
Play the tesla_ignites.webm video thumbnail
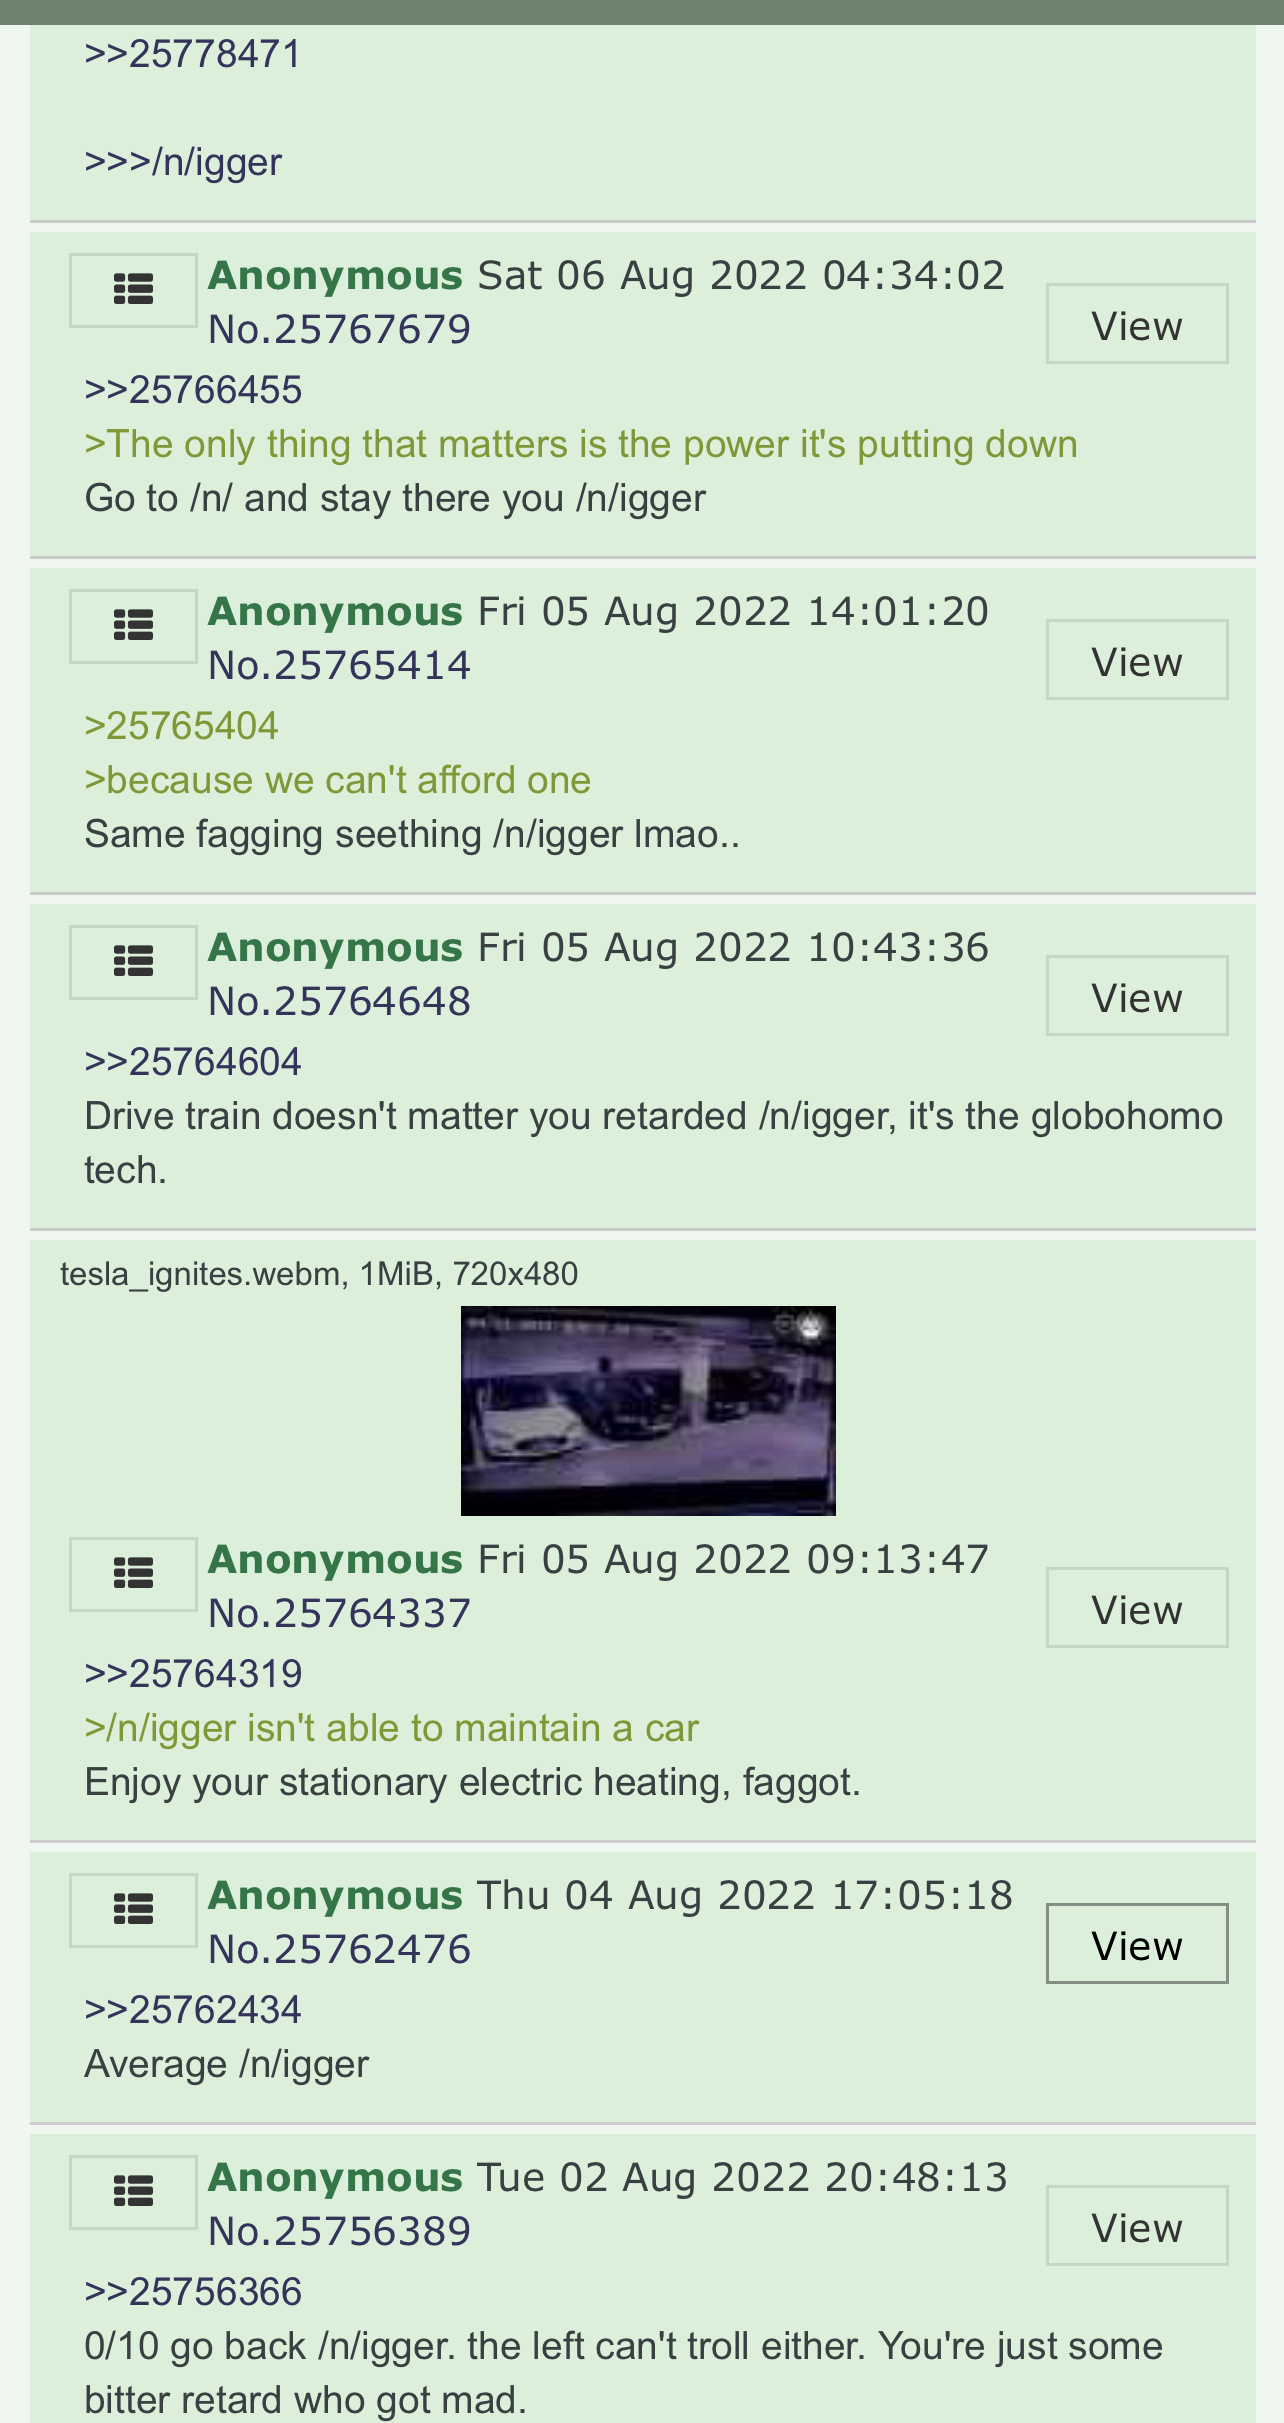click(648, 1411)
